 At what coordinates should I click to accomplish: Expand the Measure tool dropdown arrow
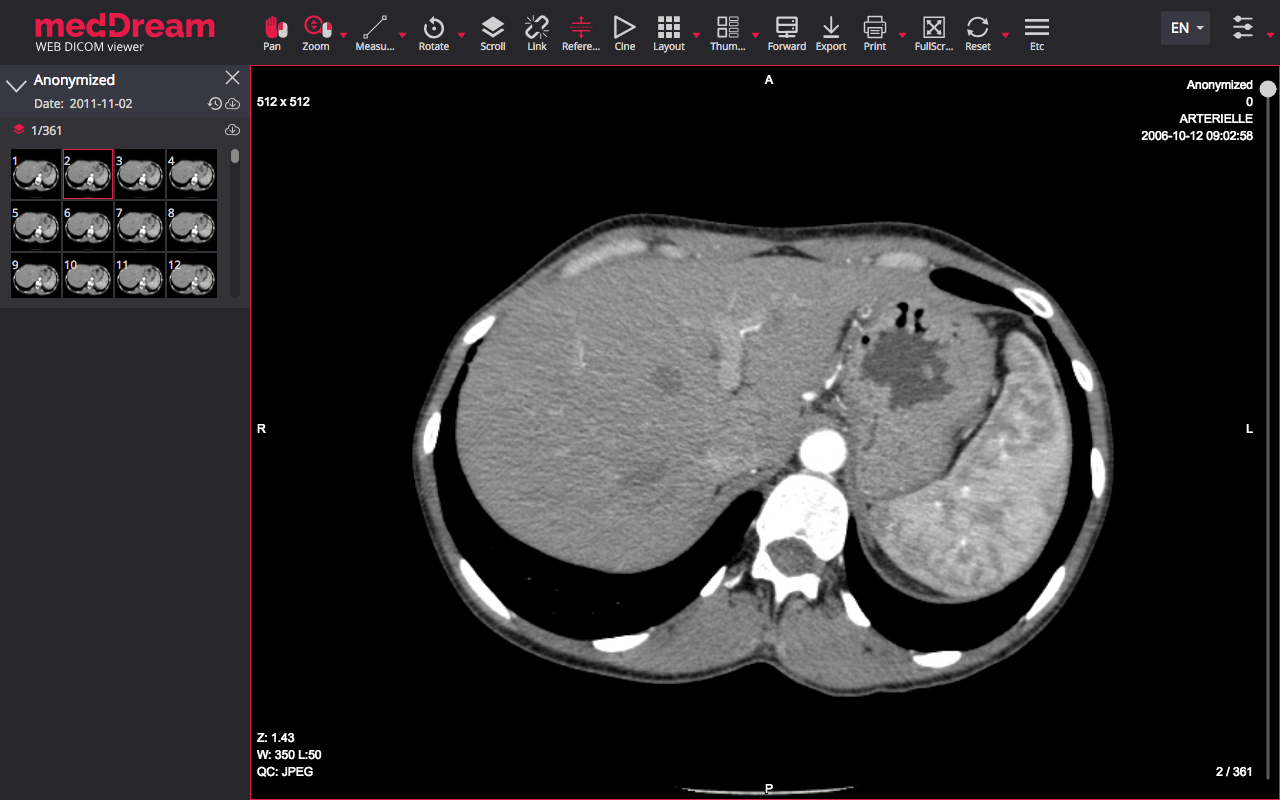coord(402,36)
